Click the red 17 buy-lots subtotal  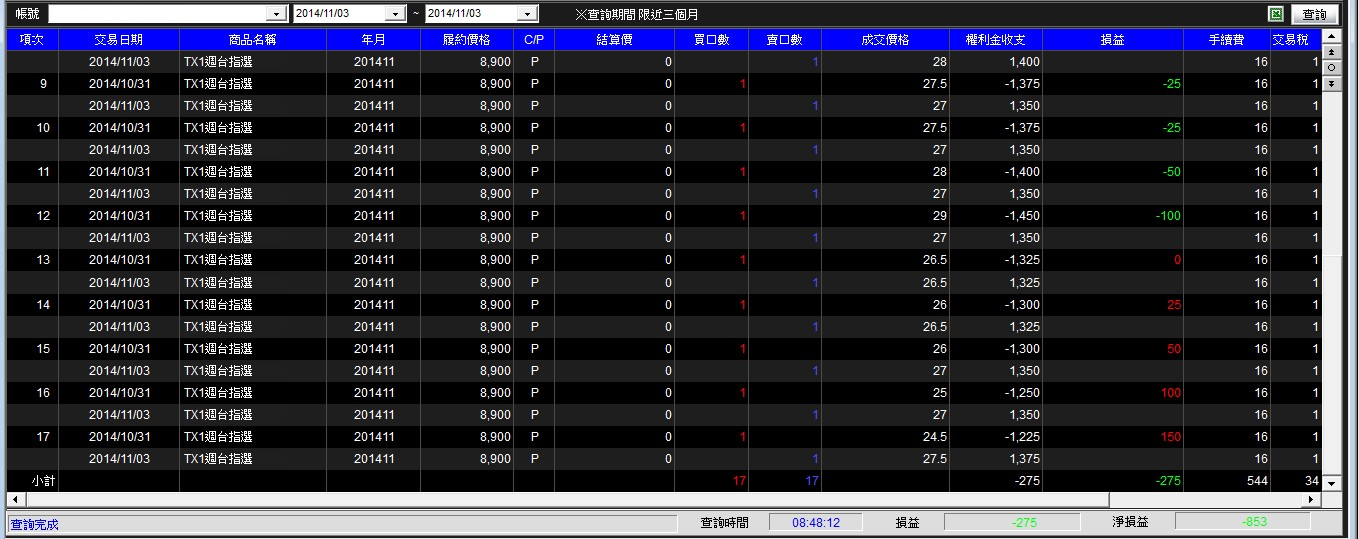click(739, 481)
